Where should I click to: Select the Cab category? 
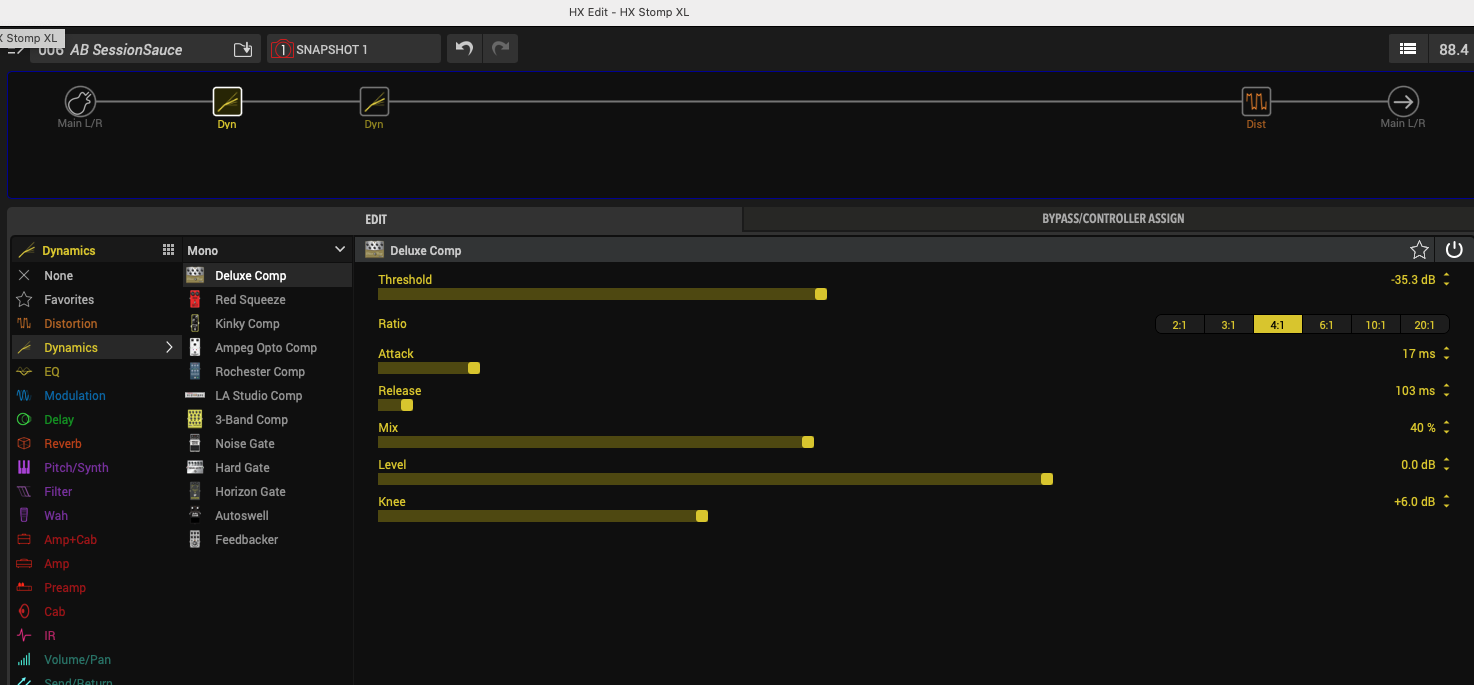pos(97,611)
